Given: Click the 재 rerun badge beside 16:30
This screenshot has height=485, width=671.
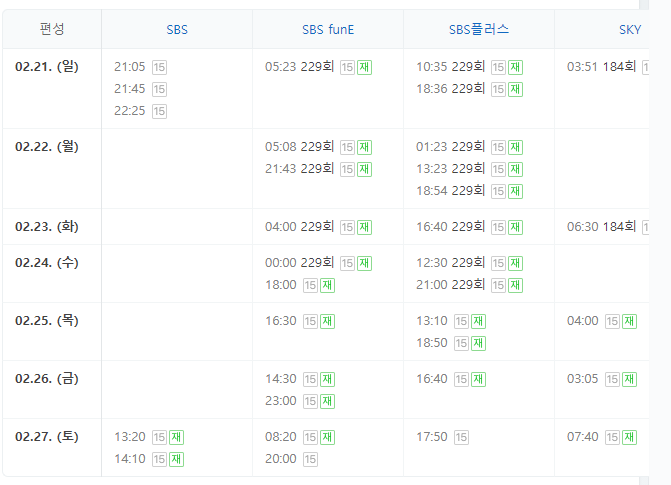Looking at the screenshot, I should (x=327, y=321).
